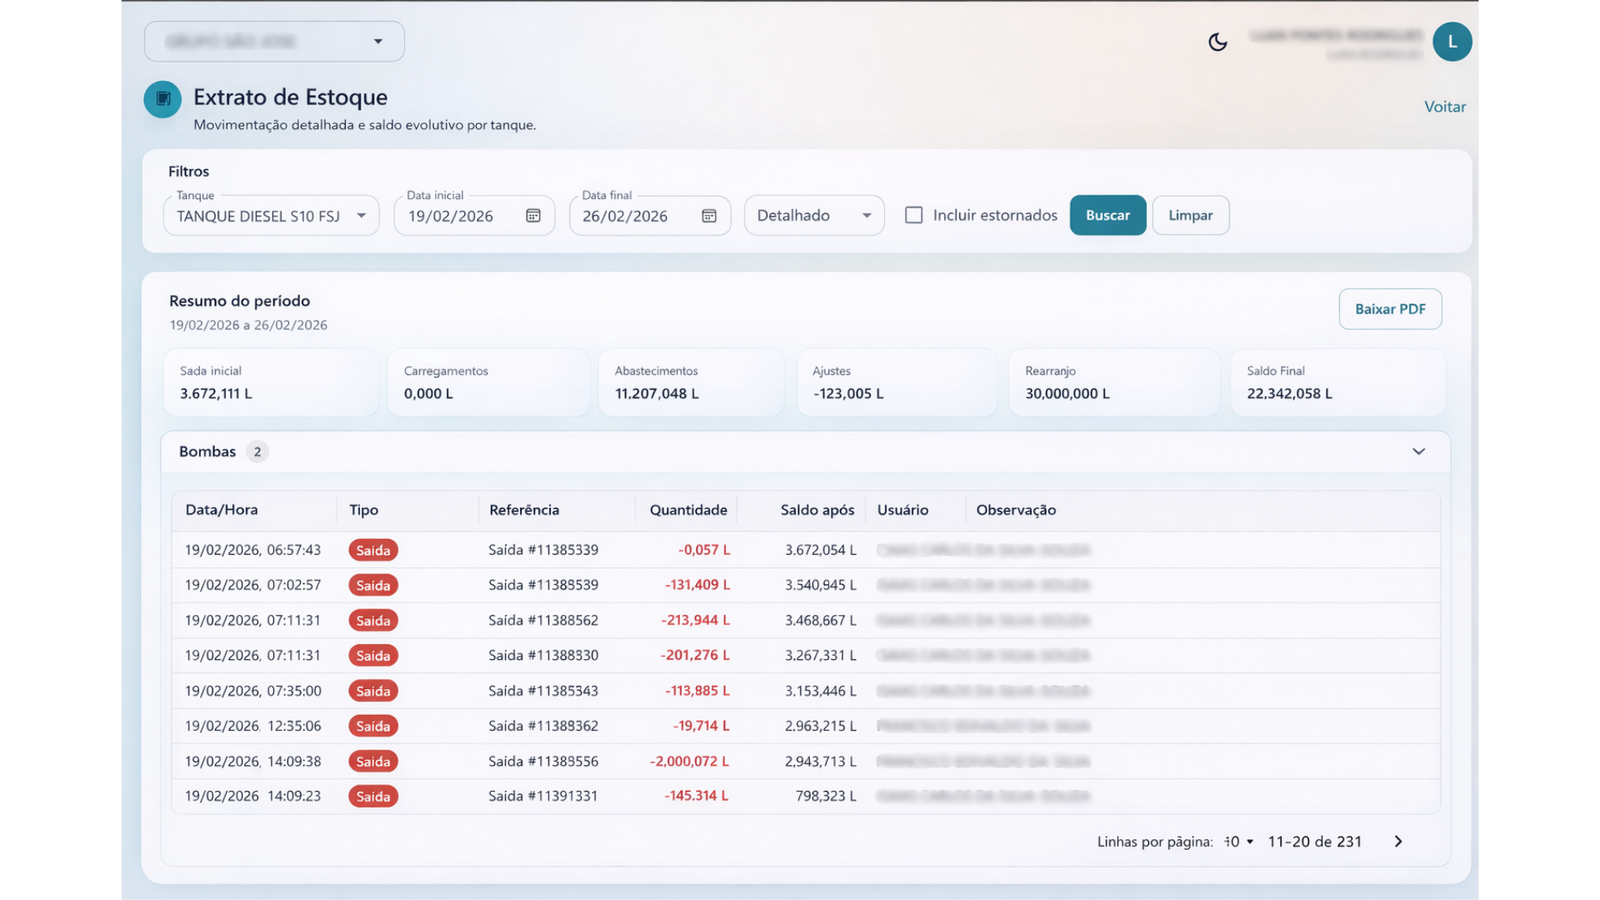This screenshot has height=900, width=1600.
Task: Enable Incluir estornados checkbox
Action: click(914, 215)
